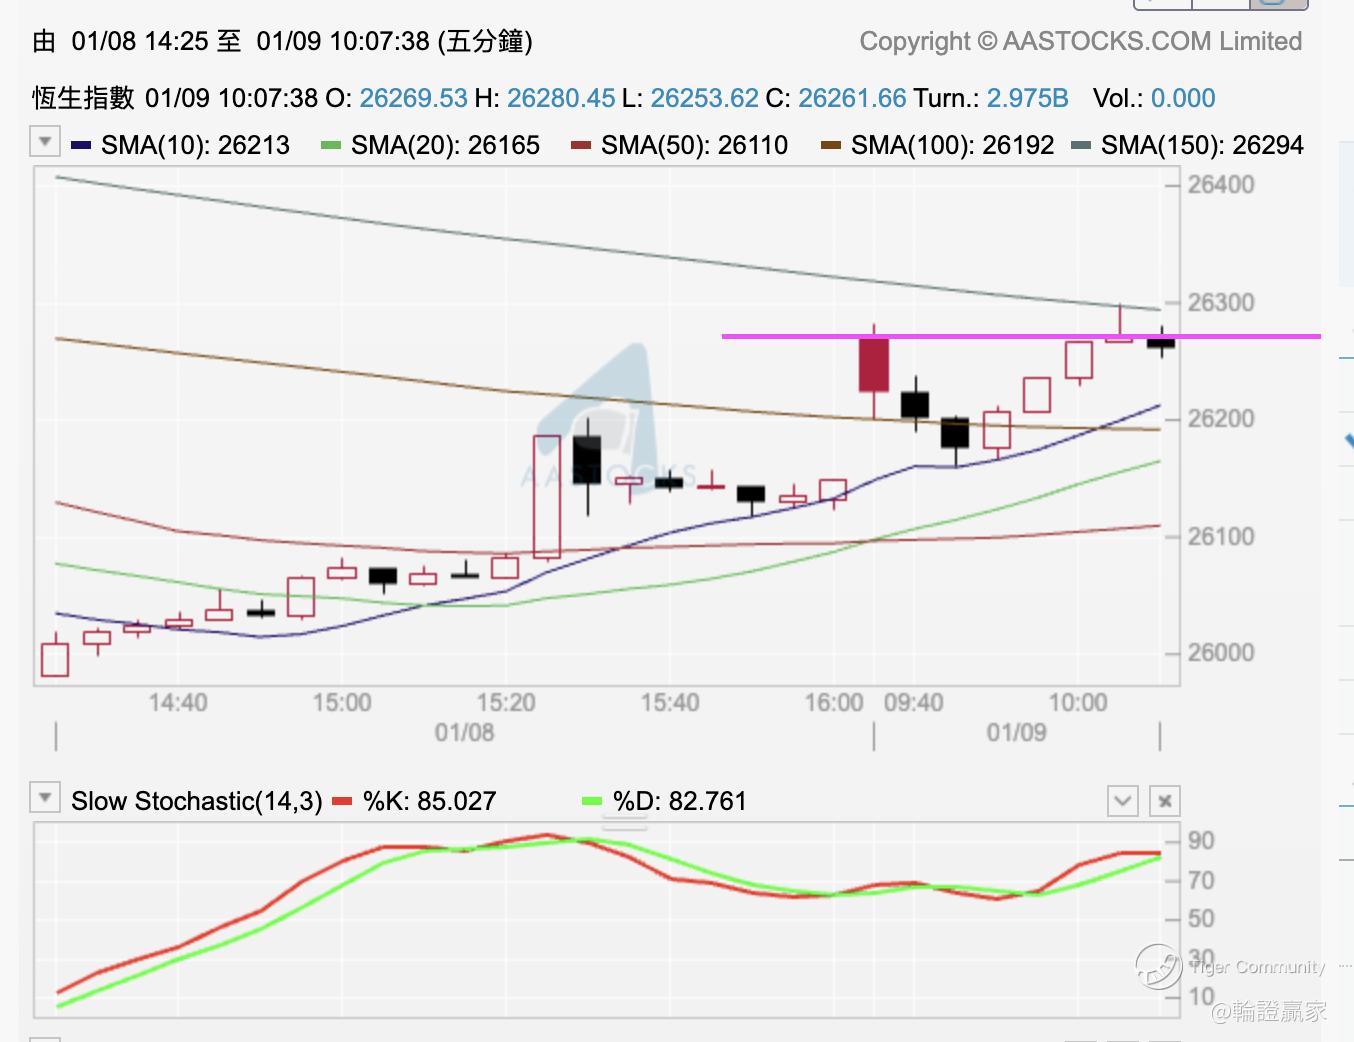1354x1042 pixels.
Task: Select the "SMA(150): 26294" legend text
Action: pos(1203,146)
